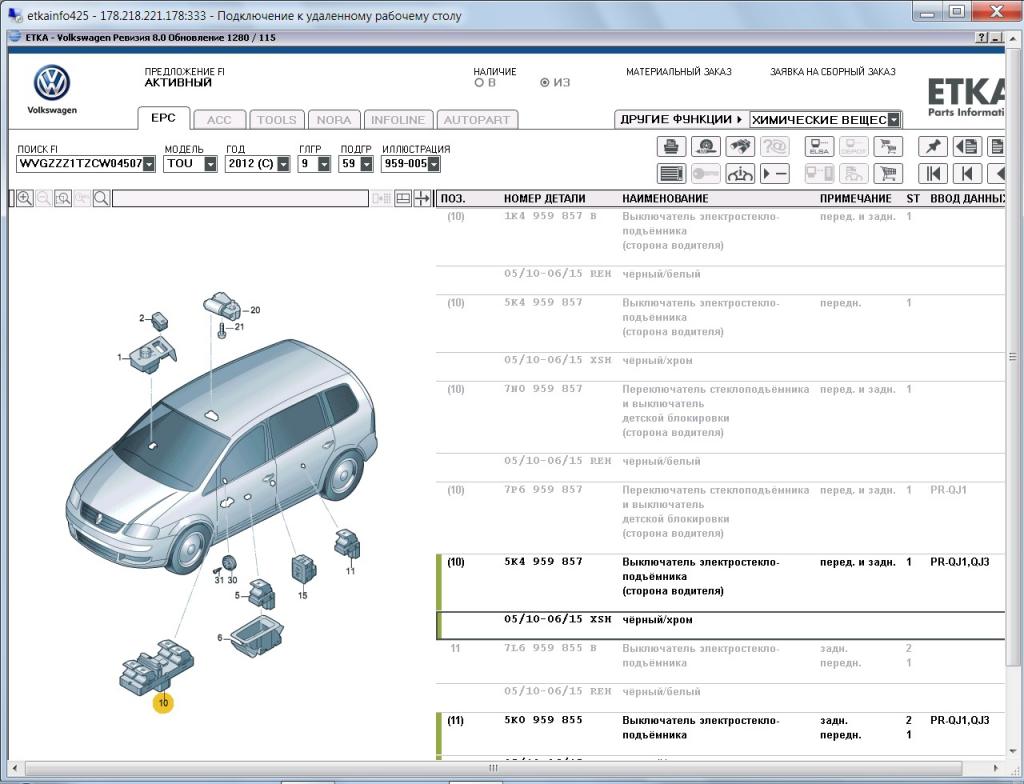Click callout 15 in the illustration
This screenshot has height=784, width=1024.
click(x=302, y=595)
